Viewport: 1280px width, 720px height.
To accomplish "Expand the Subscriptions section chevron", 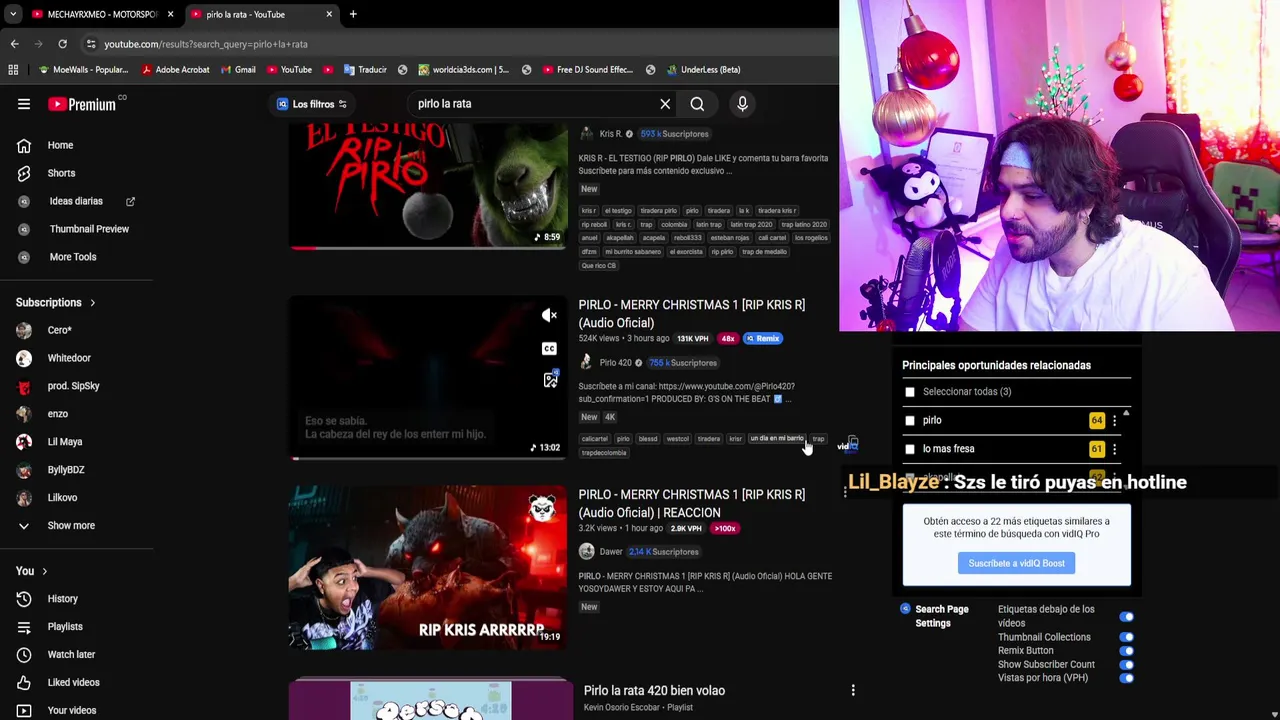I will pos(93,303).
